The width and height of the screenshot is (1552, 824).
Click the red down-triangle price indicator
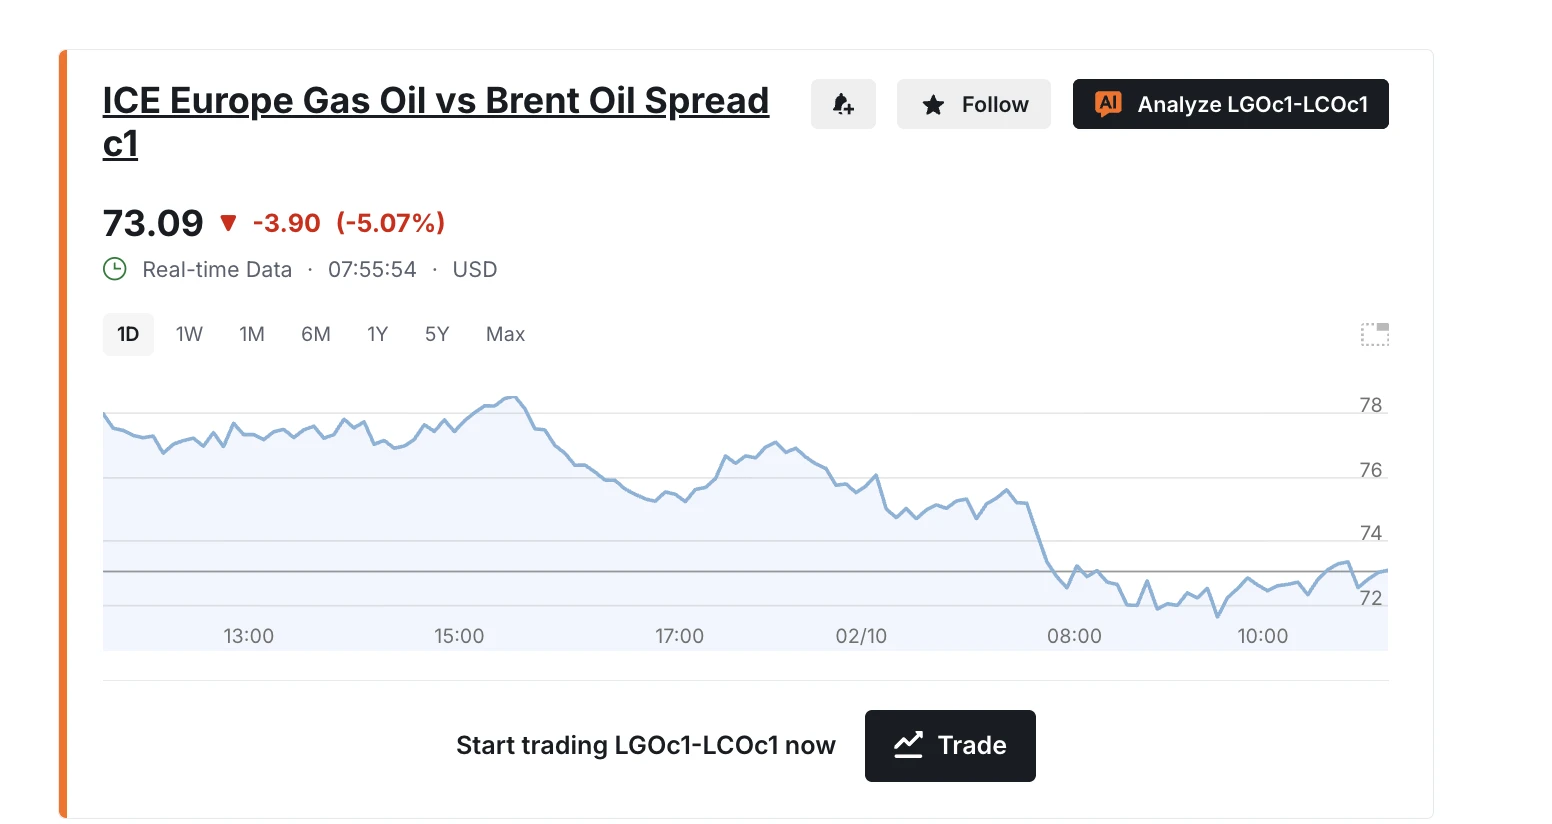(228, 223)
